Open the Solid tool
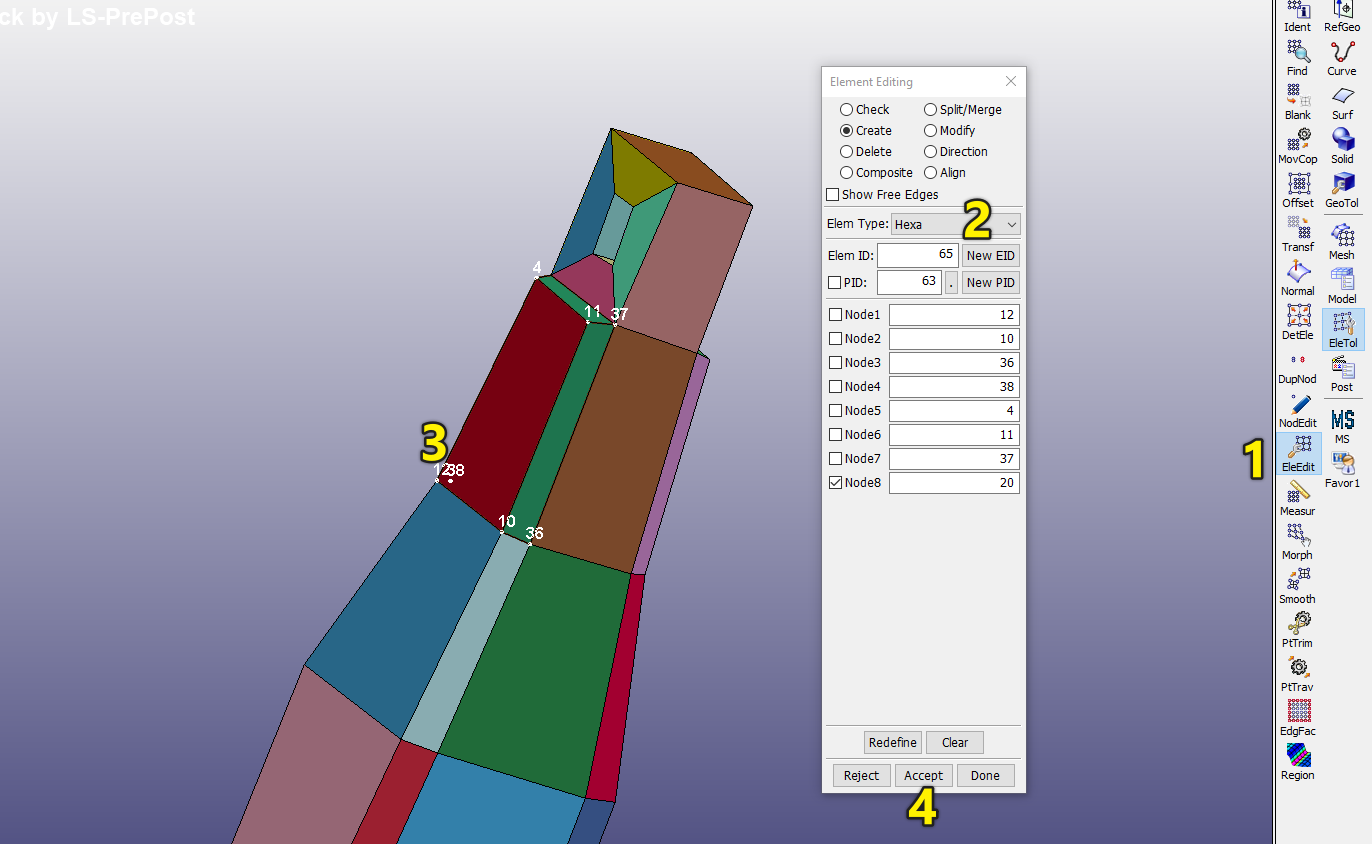 (x=1342, y=146)
